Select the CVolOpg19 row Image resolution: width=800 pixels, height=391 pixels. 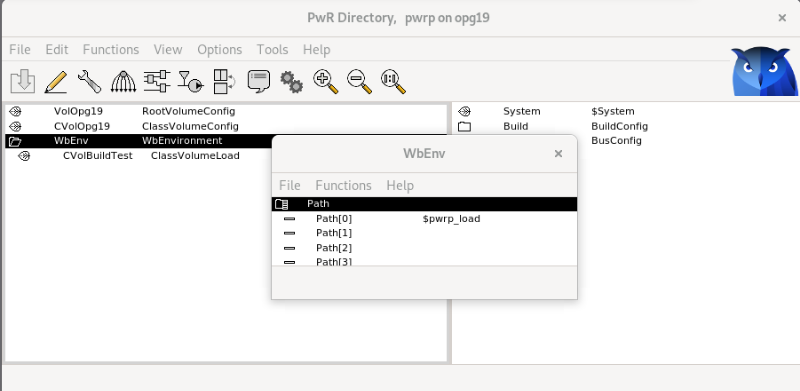(226, 126)
